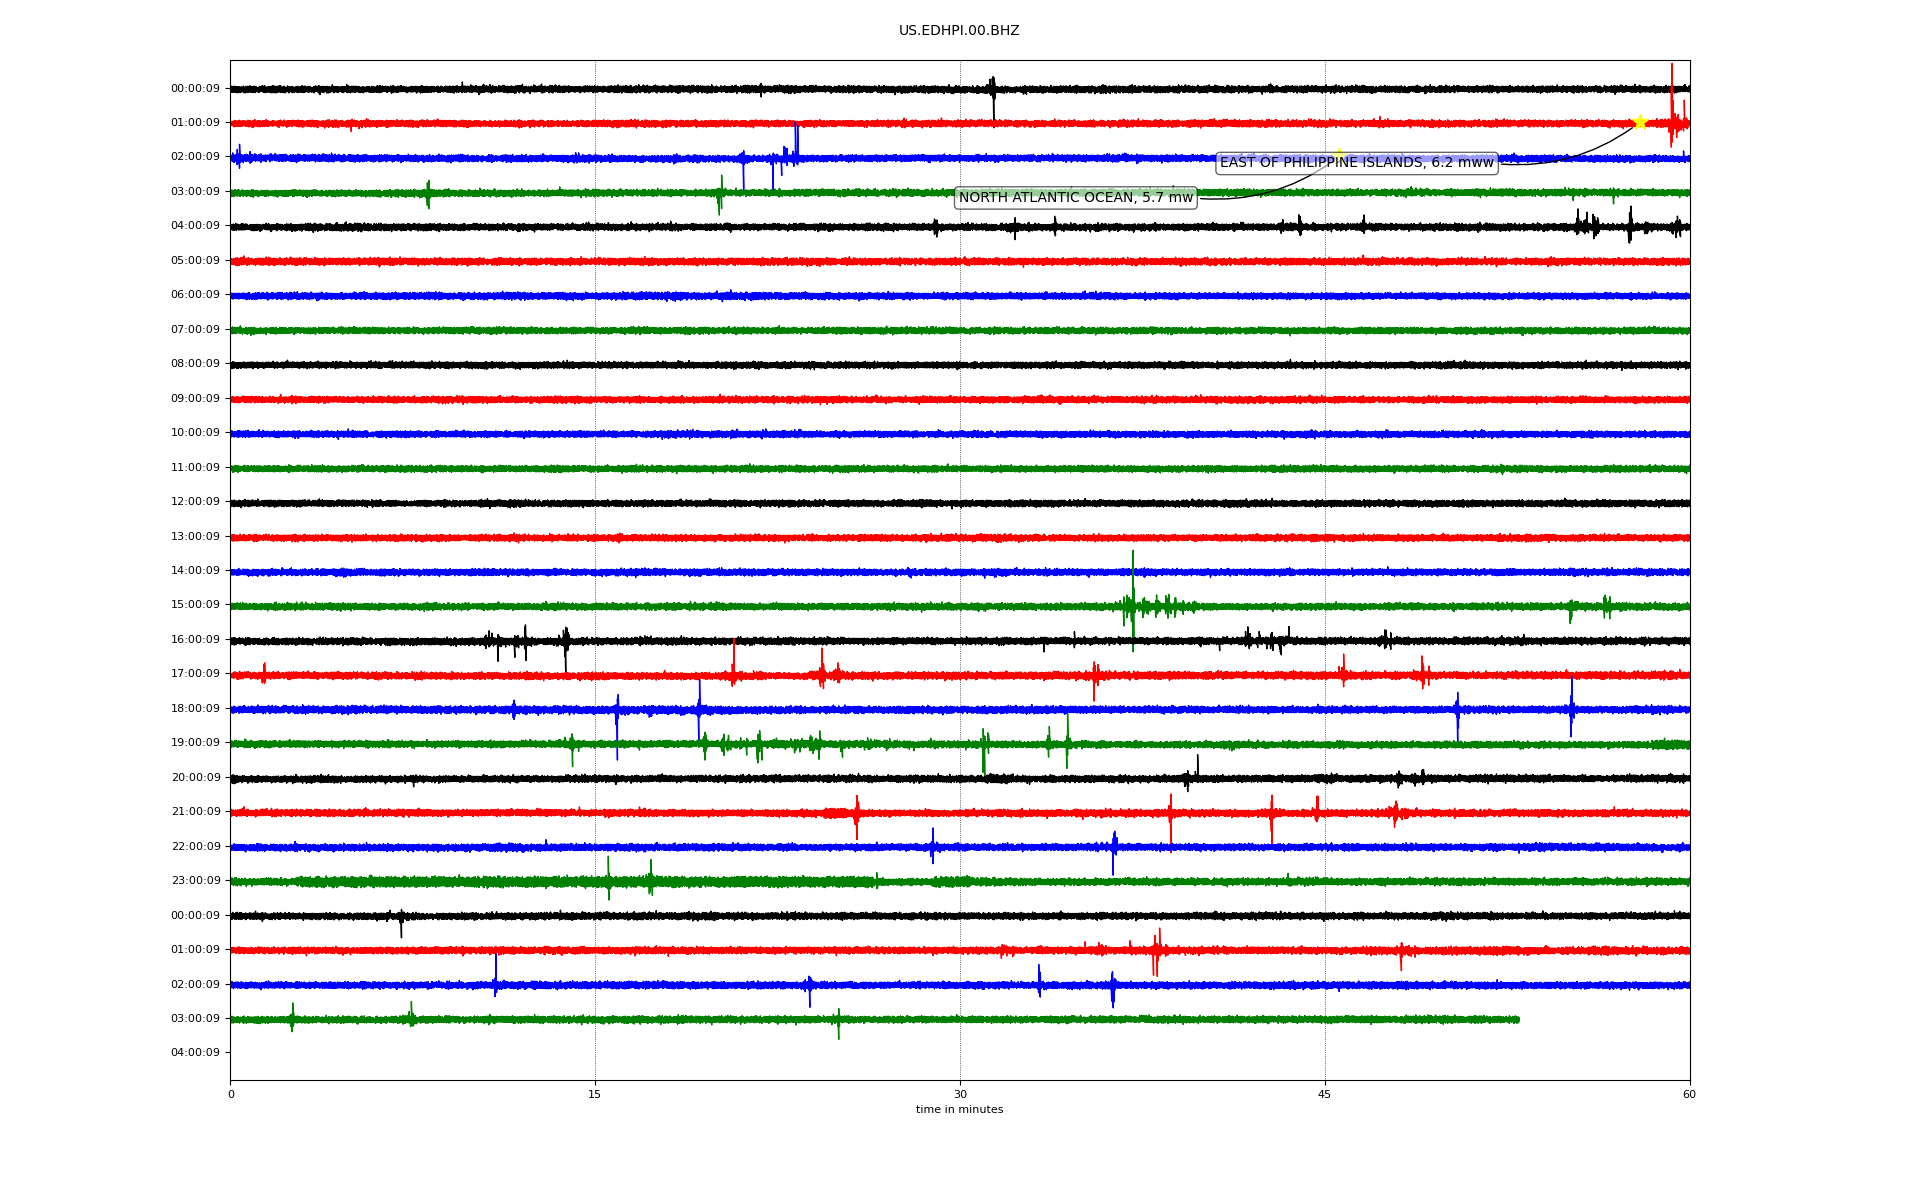Click the large red spike ending the second trace
The height and width of the screenshot is (1200, 1920).
click(1671, 105)
